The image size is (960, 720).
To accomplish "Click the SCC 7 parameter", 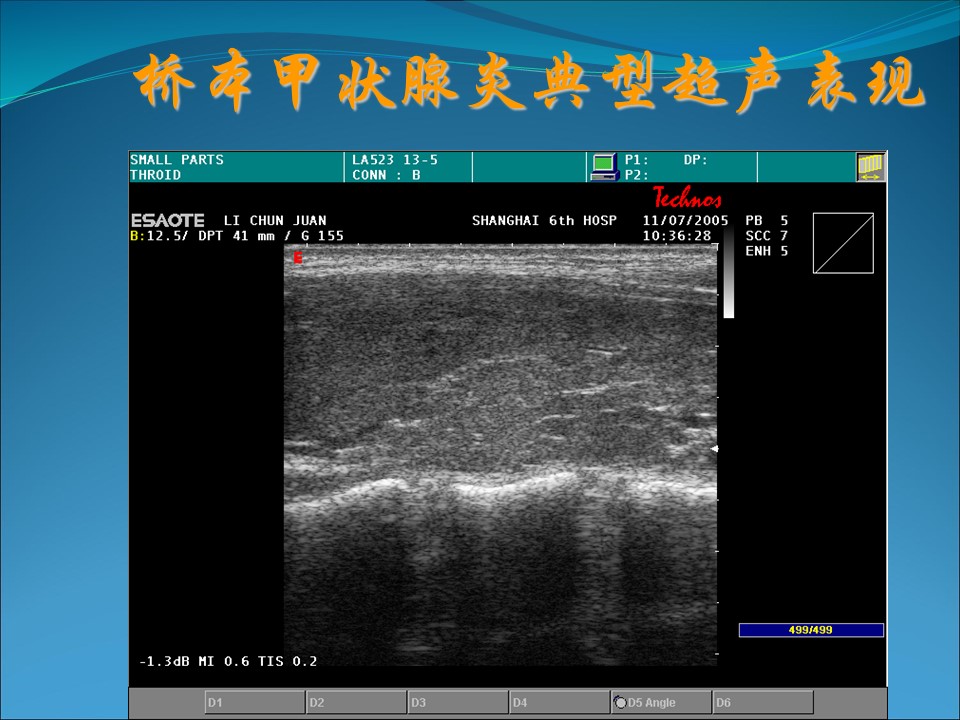I will pyautogui.click(x=767, y=236).
